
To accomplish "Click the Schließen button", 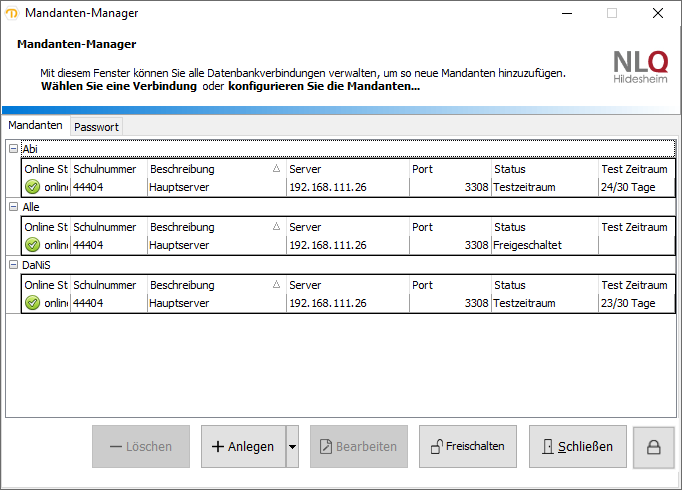I will point(577,447).
